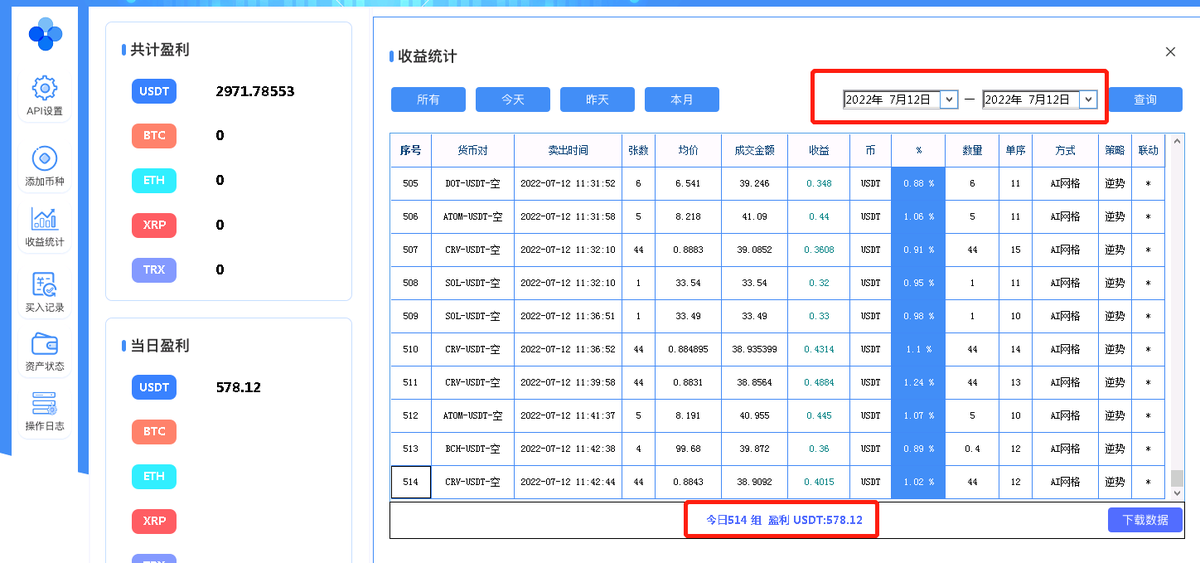Click the TRX tag under 共计盈利
The image size is (1200, 563).
tap(154, 270)
